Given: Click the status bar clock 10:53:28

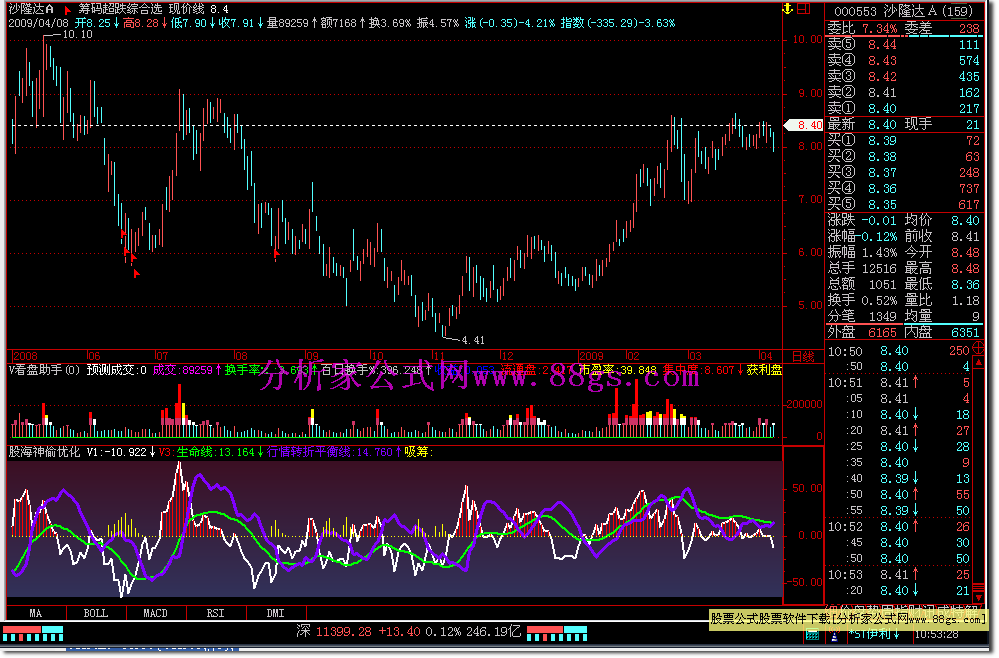Looking at the screenshot, I should click(936, 634).
